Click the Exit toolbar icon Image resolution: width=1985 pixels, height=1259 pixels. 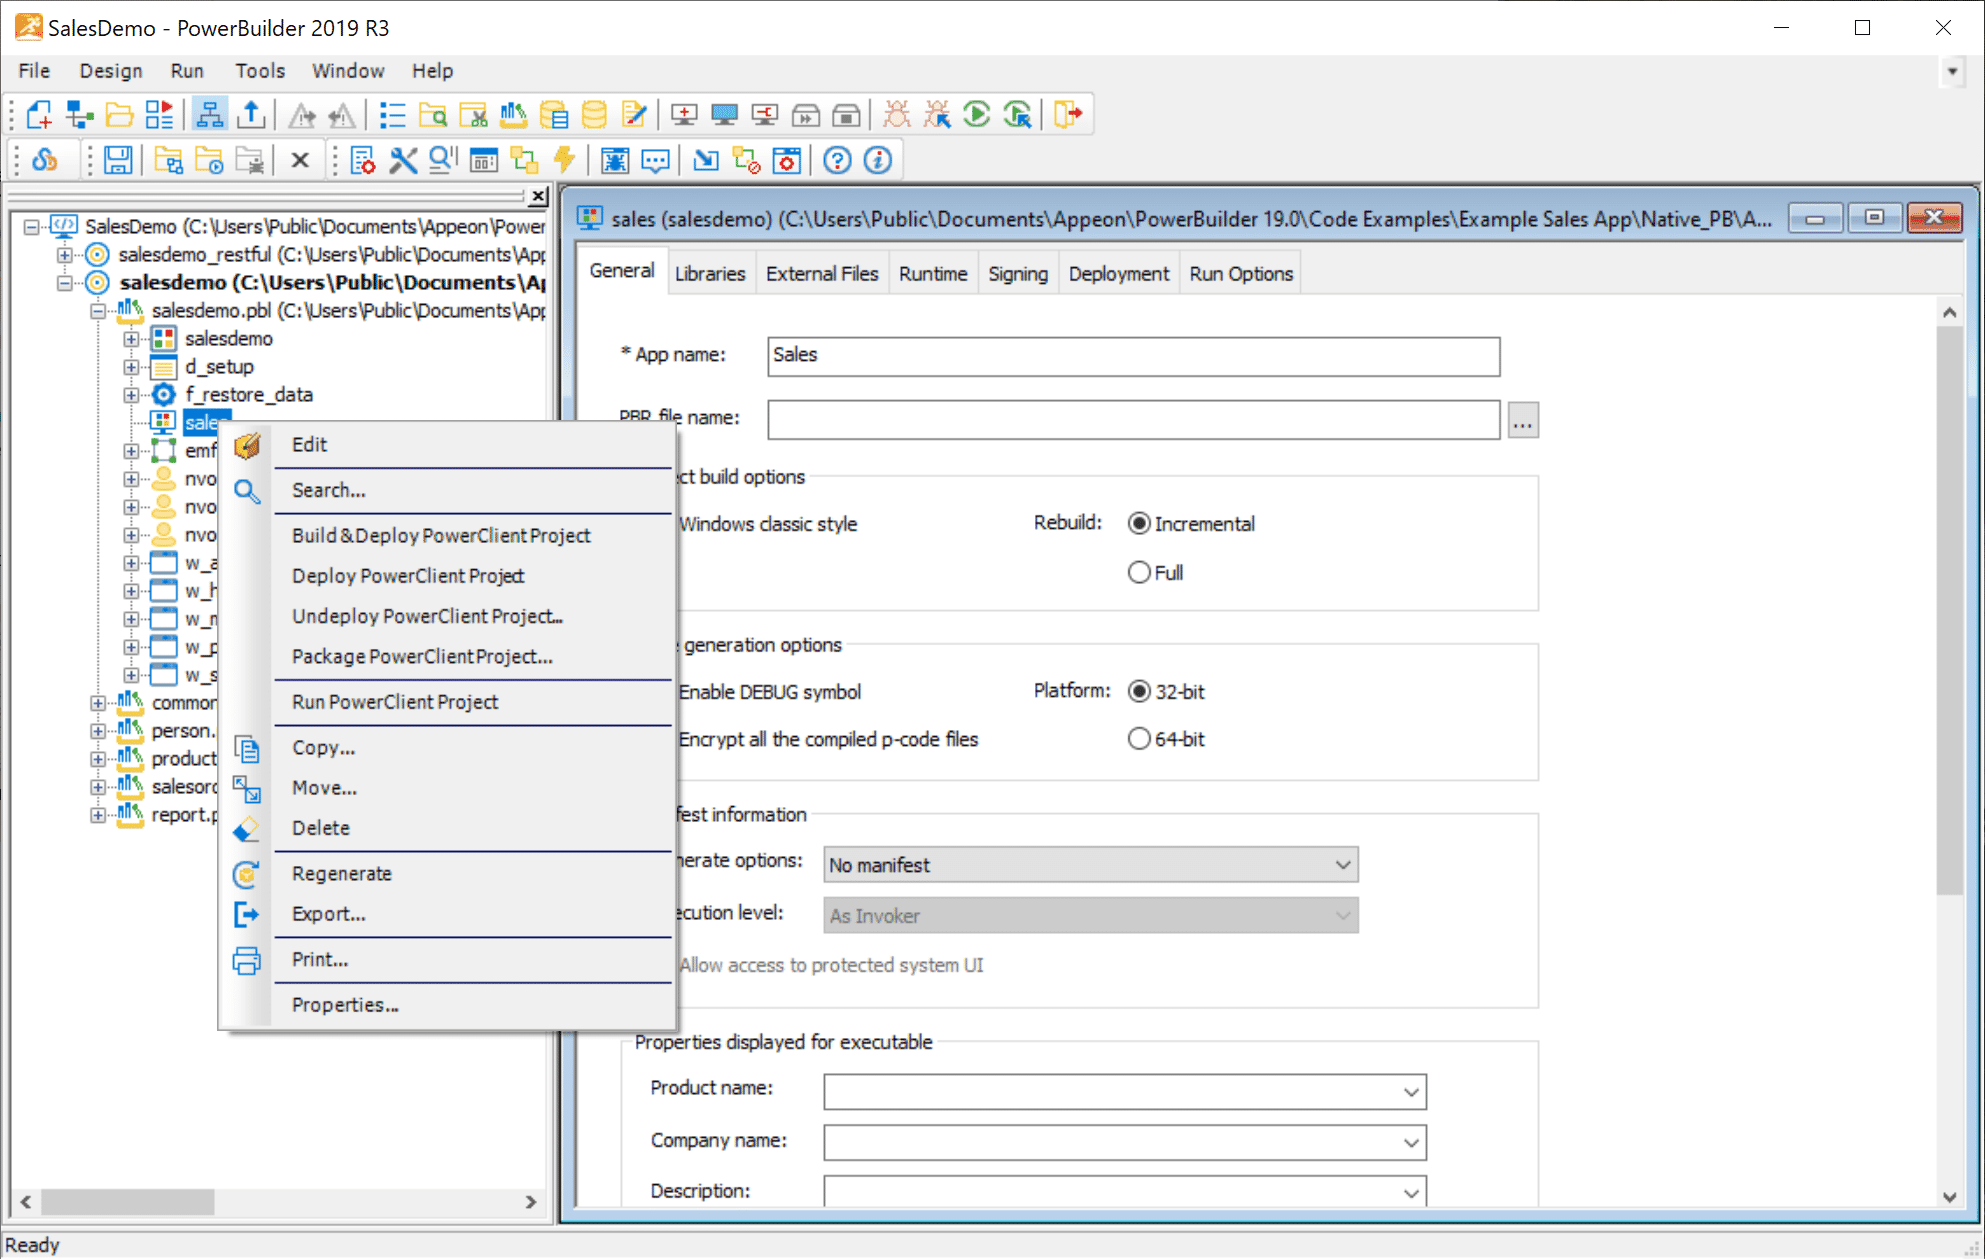(1068, 115)
